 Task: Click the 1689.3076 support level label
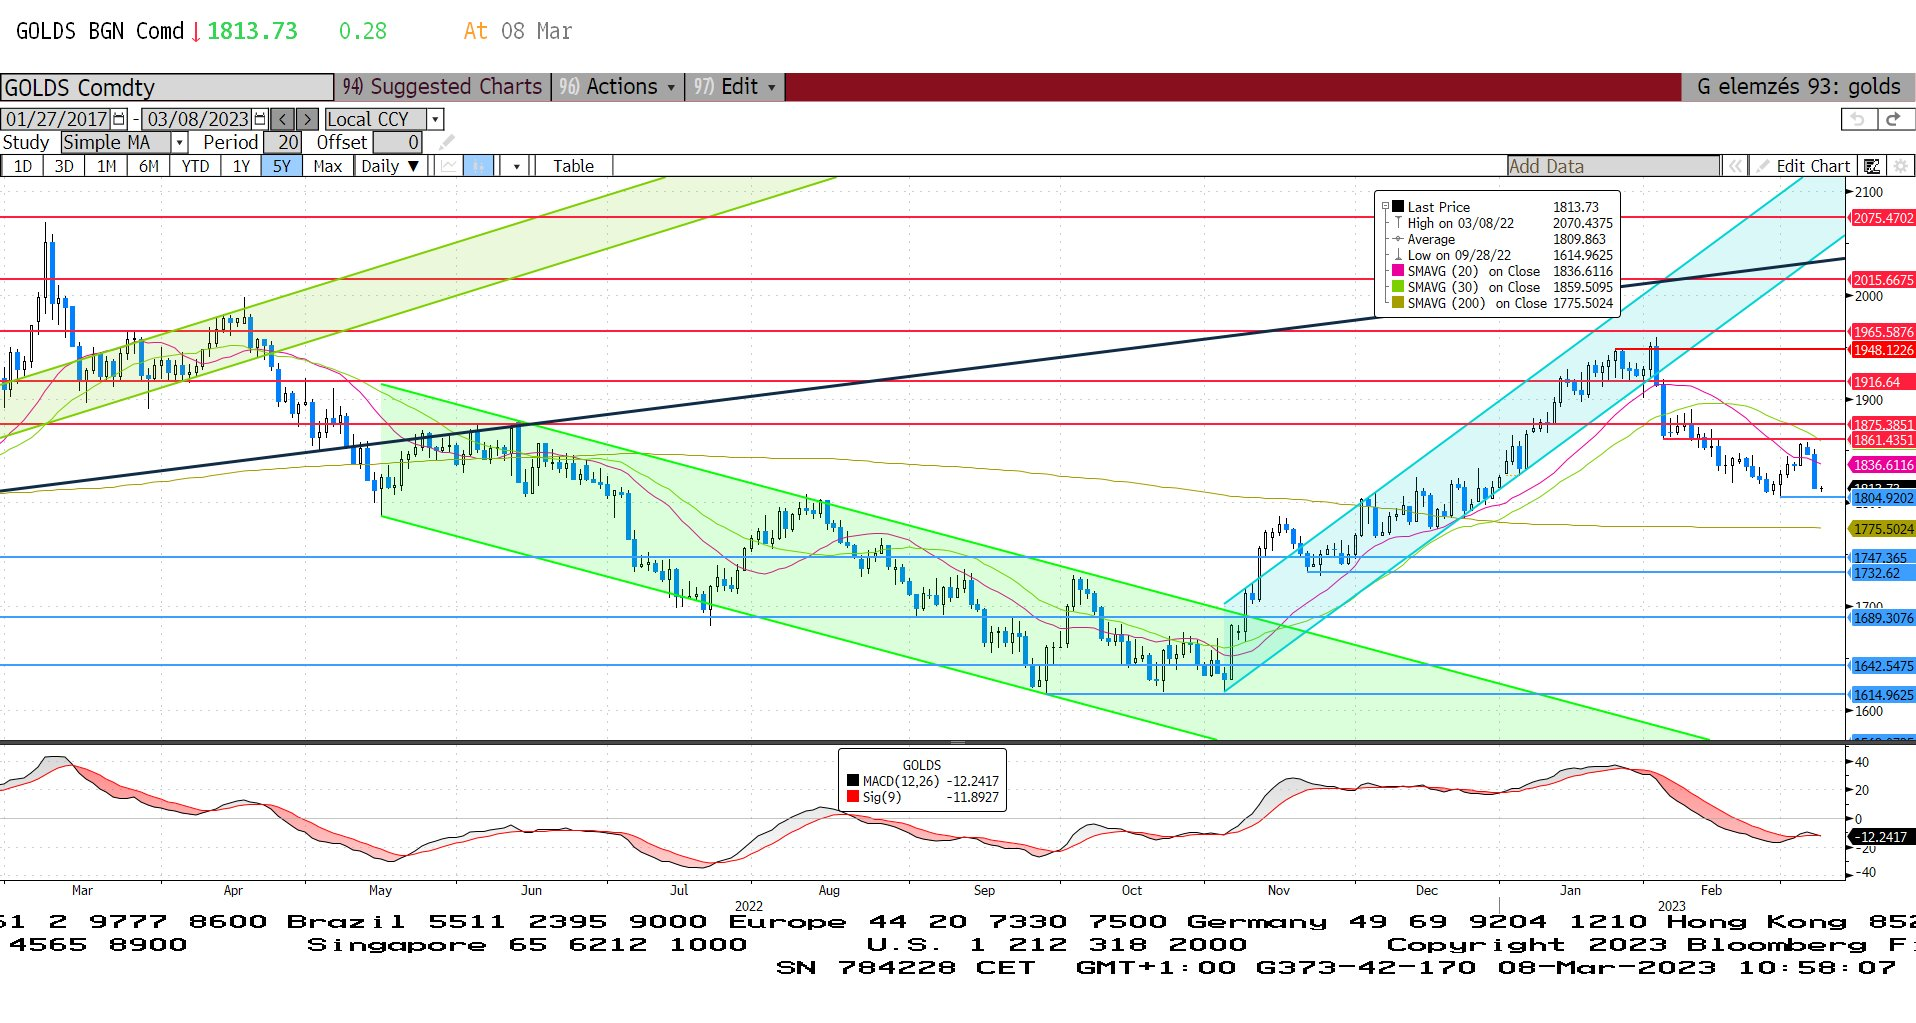pos(1882,618)
